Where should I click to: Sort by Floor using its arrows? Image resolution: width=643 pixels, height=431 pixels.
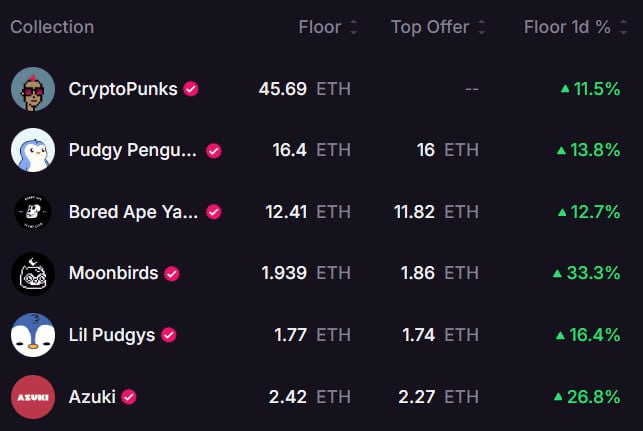(x=353, y=27)
